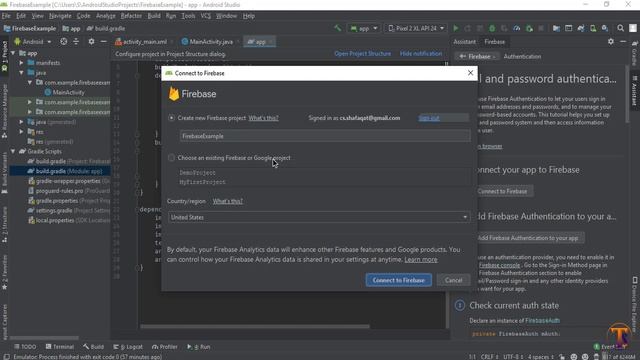Open Assistant panel settings gear icon

(x=611, y=42)
